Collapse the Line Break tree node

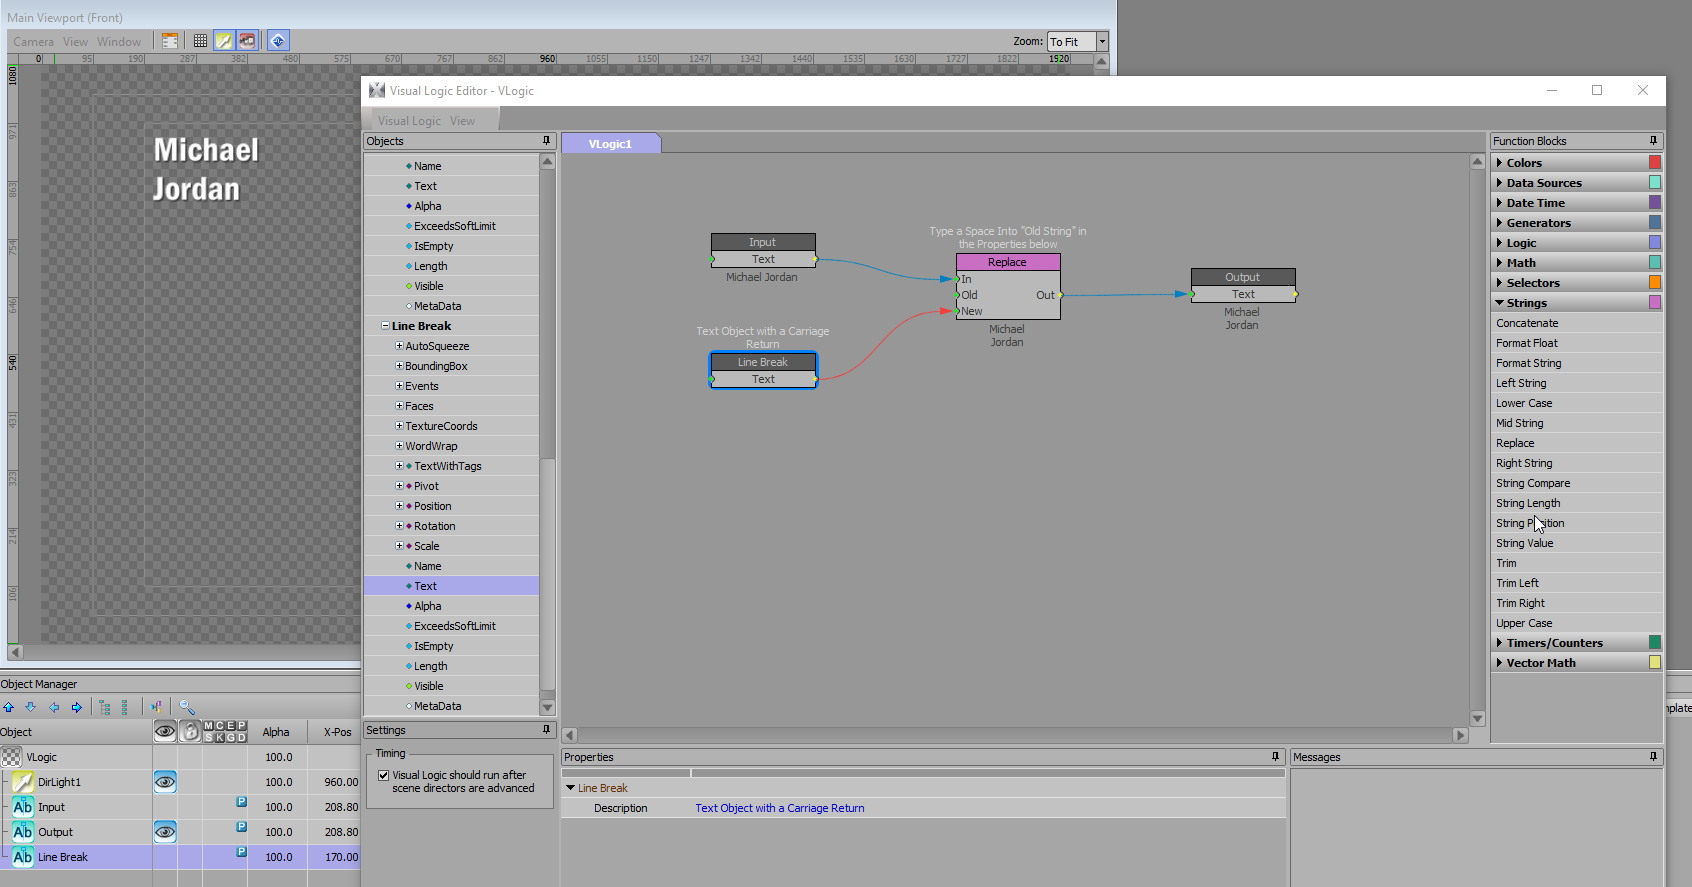pyautogui.click(x=385, y=326)
